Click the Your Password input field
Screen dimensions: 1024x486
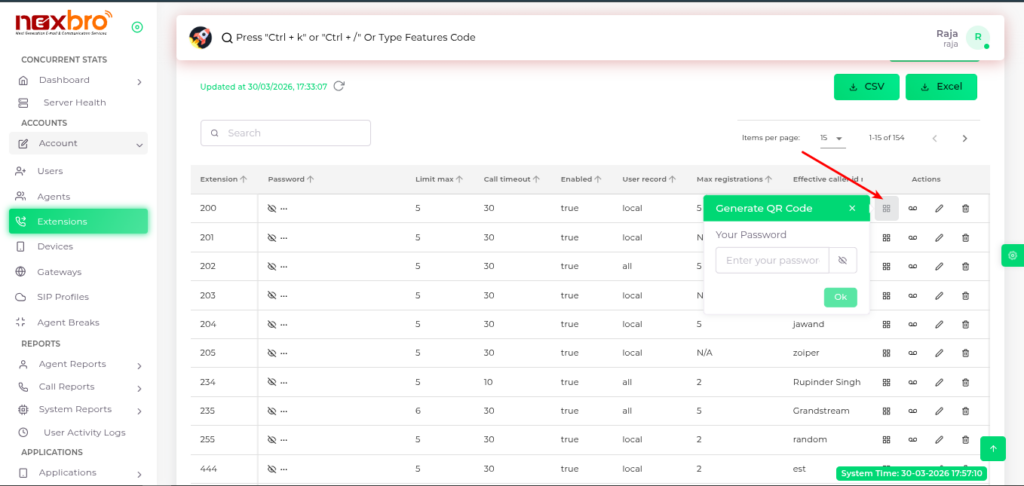click(773, 261)
